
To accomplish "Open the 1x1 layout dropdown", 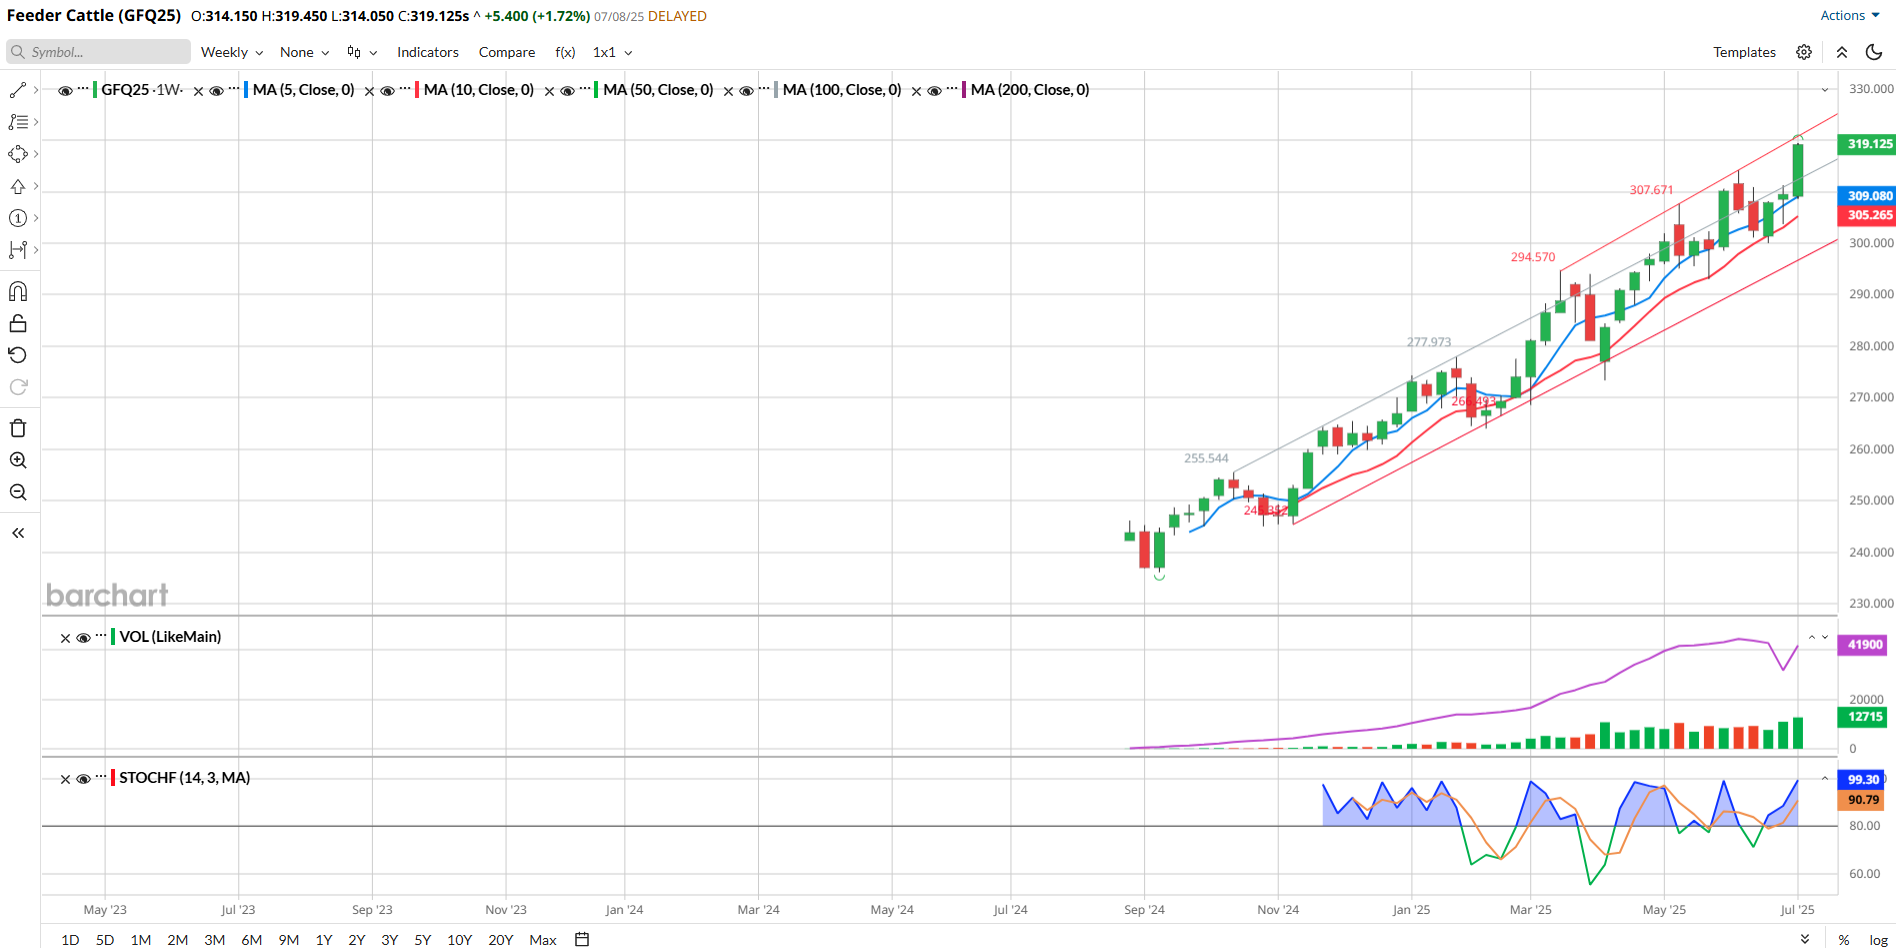I will (612, 52).
